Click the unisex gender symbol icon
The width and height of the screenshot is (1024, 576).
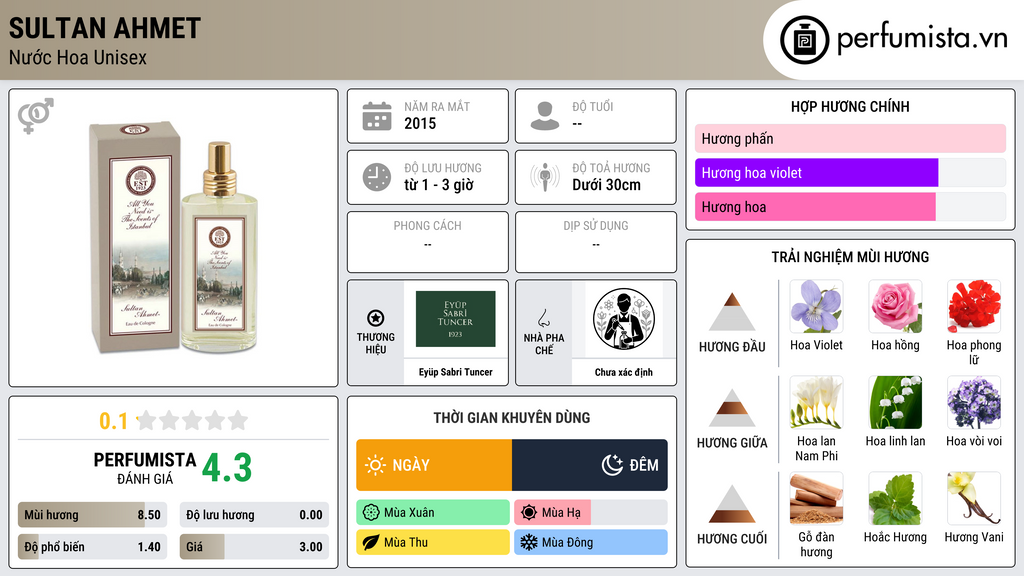pyautogui.click(x=36, y=116)
